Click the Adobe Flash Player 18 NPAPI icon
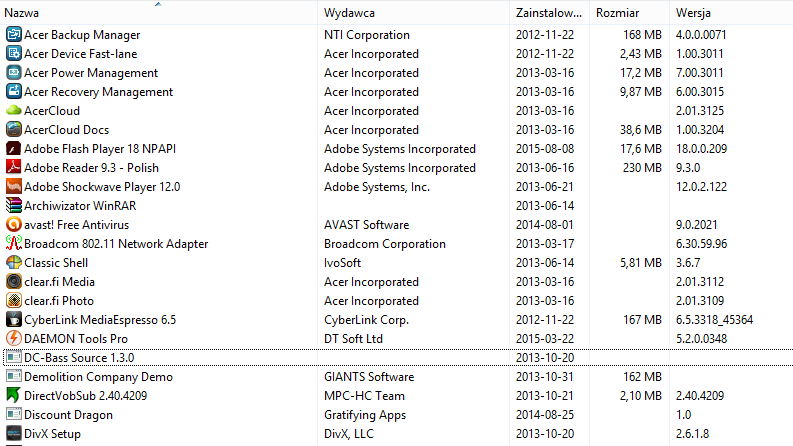The image size is (793, 446). click(14, 149)
